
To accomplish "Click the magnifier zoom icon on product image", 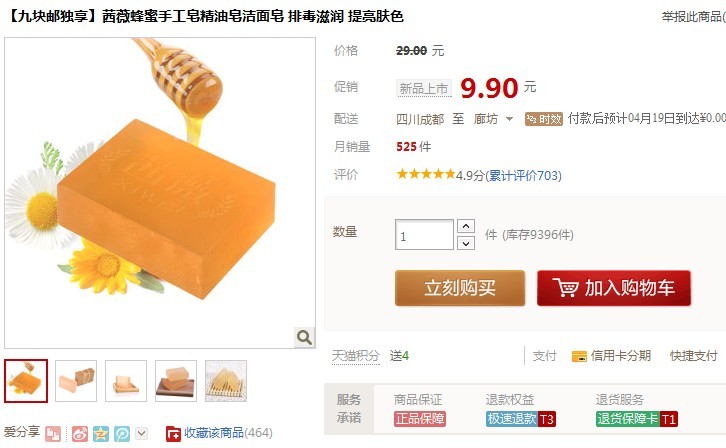I will 304,337.
